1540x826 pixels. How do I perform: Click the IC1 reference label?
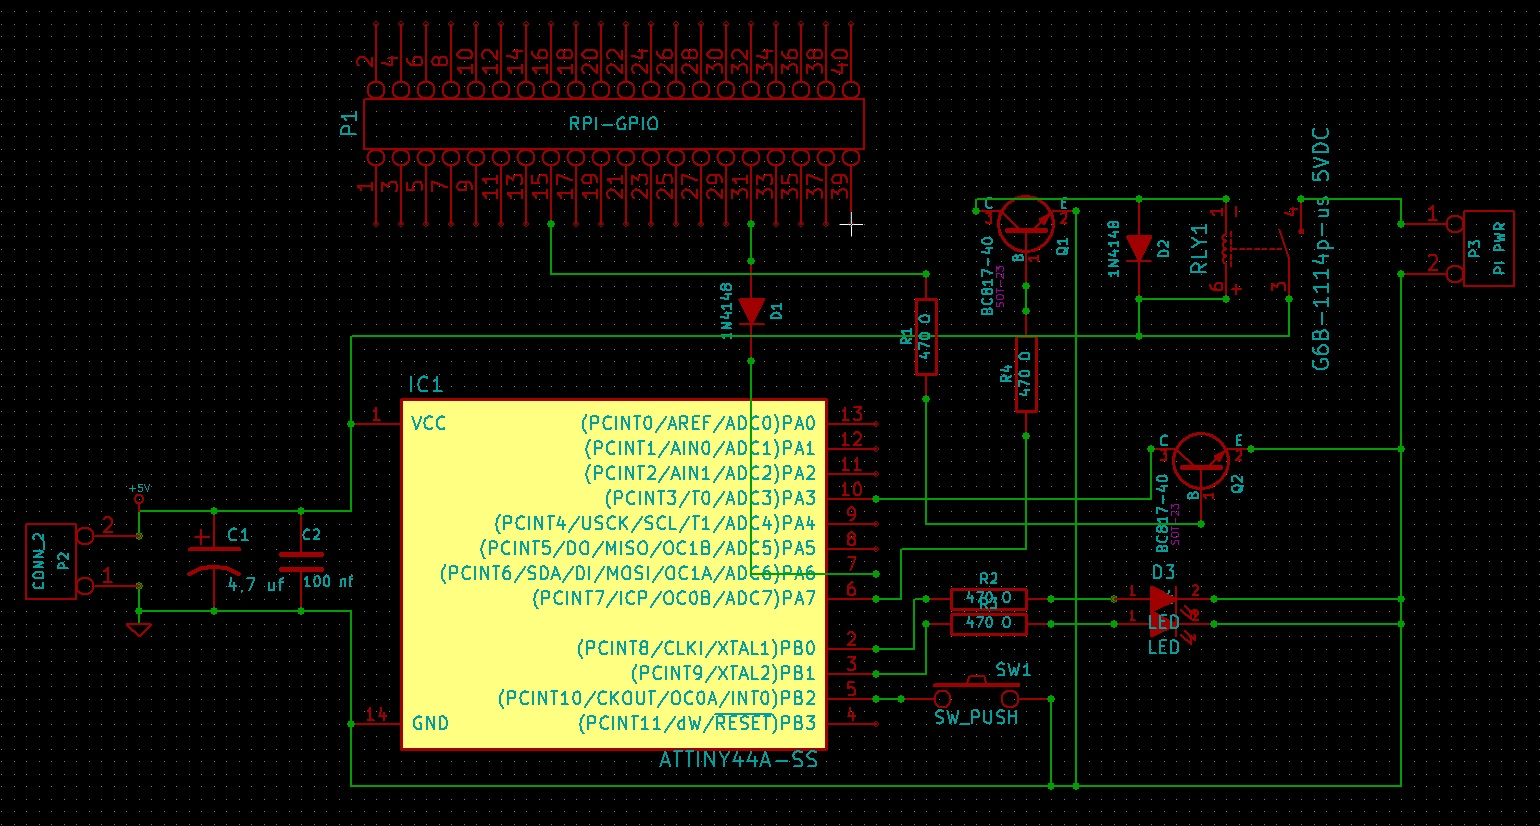tap(425, 384)
